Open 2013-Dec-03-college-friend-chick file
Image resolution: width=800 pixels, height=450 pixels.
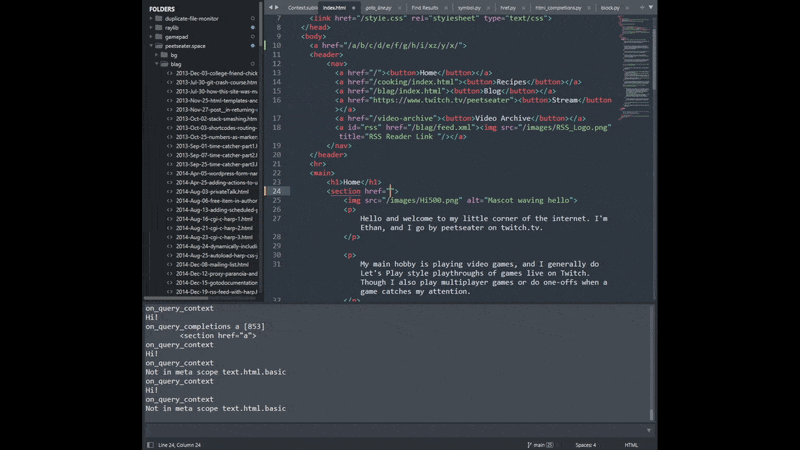click(217, 73)
